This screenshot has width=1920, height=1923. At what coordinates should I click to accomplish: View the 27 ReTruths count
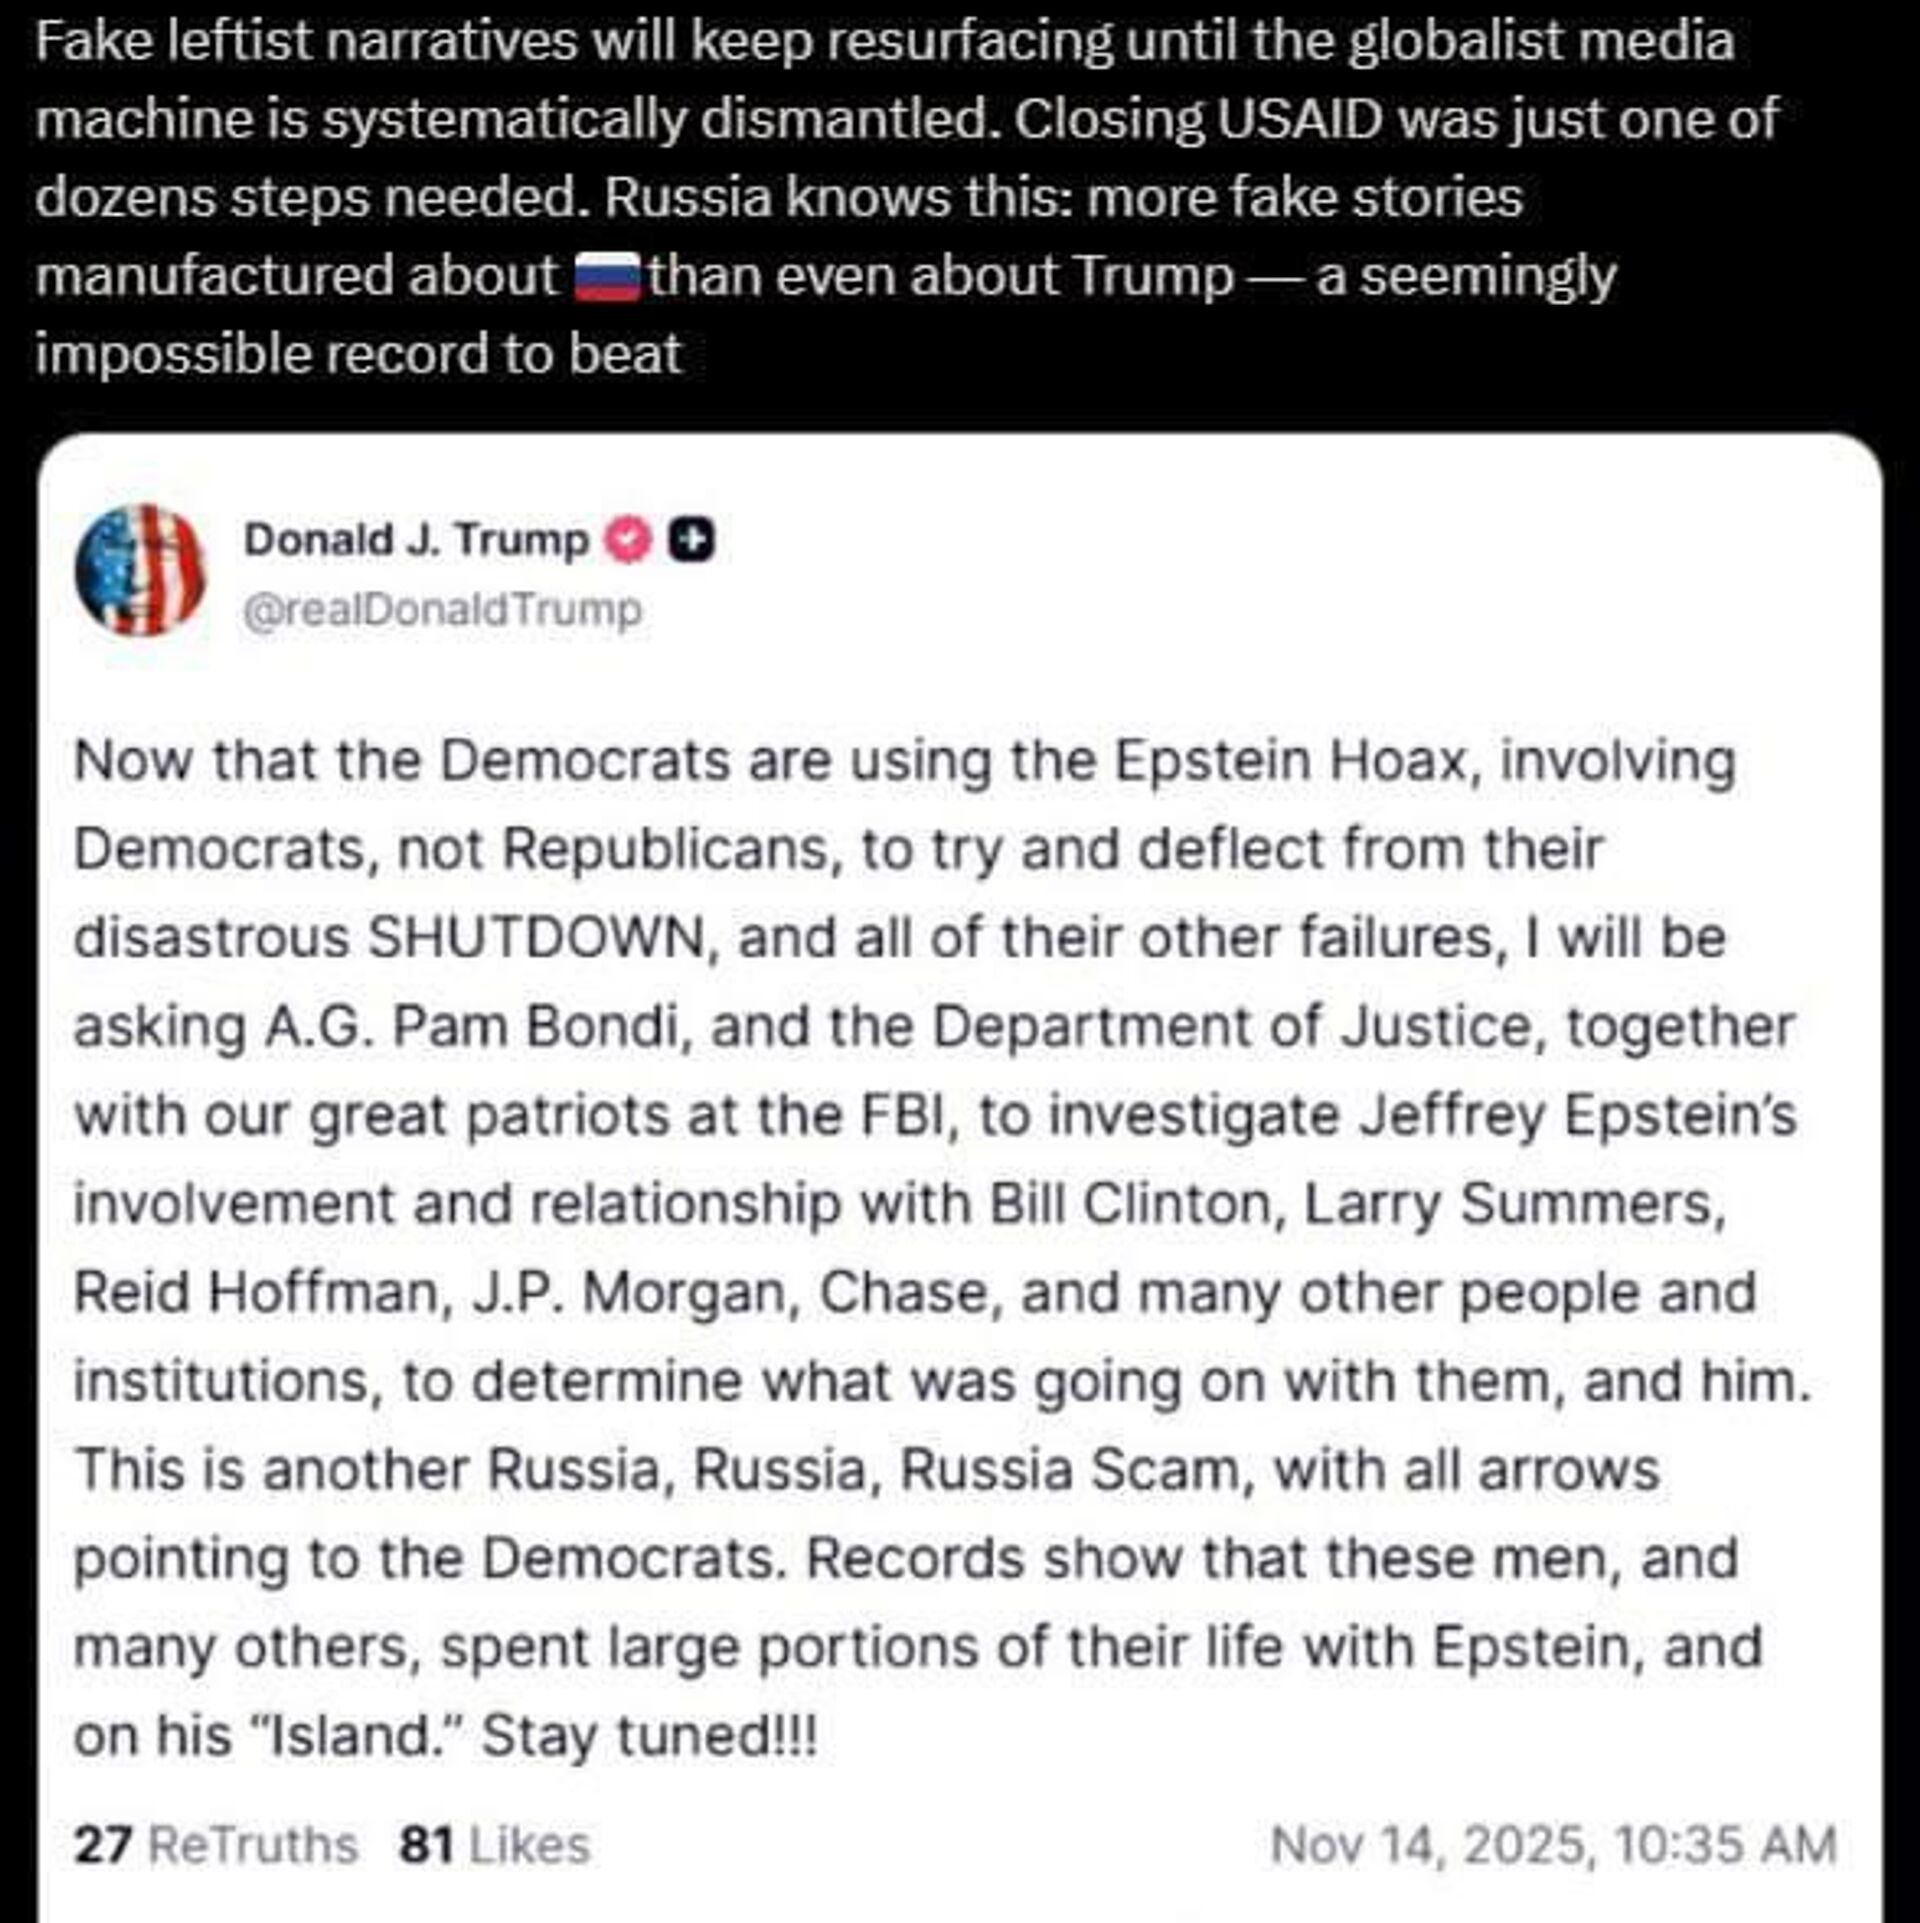tap(215, 1845)
